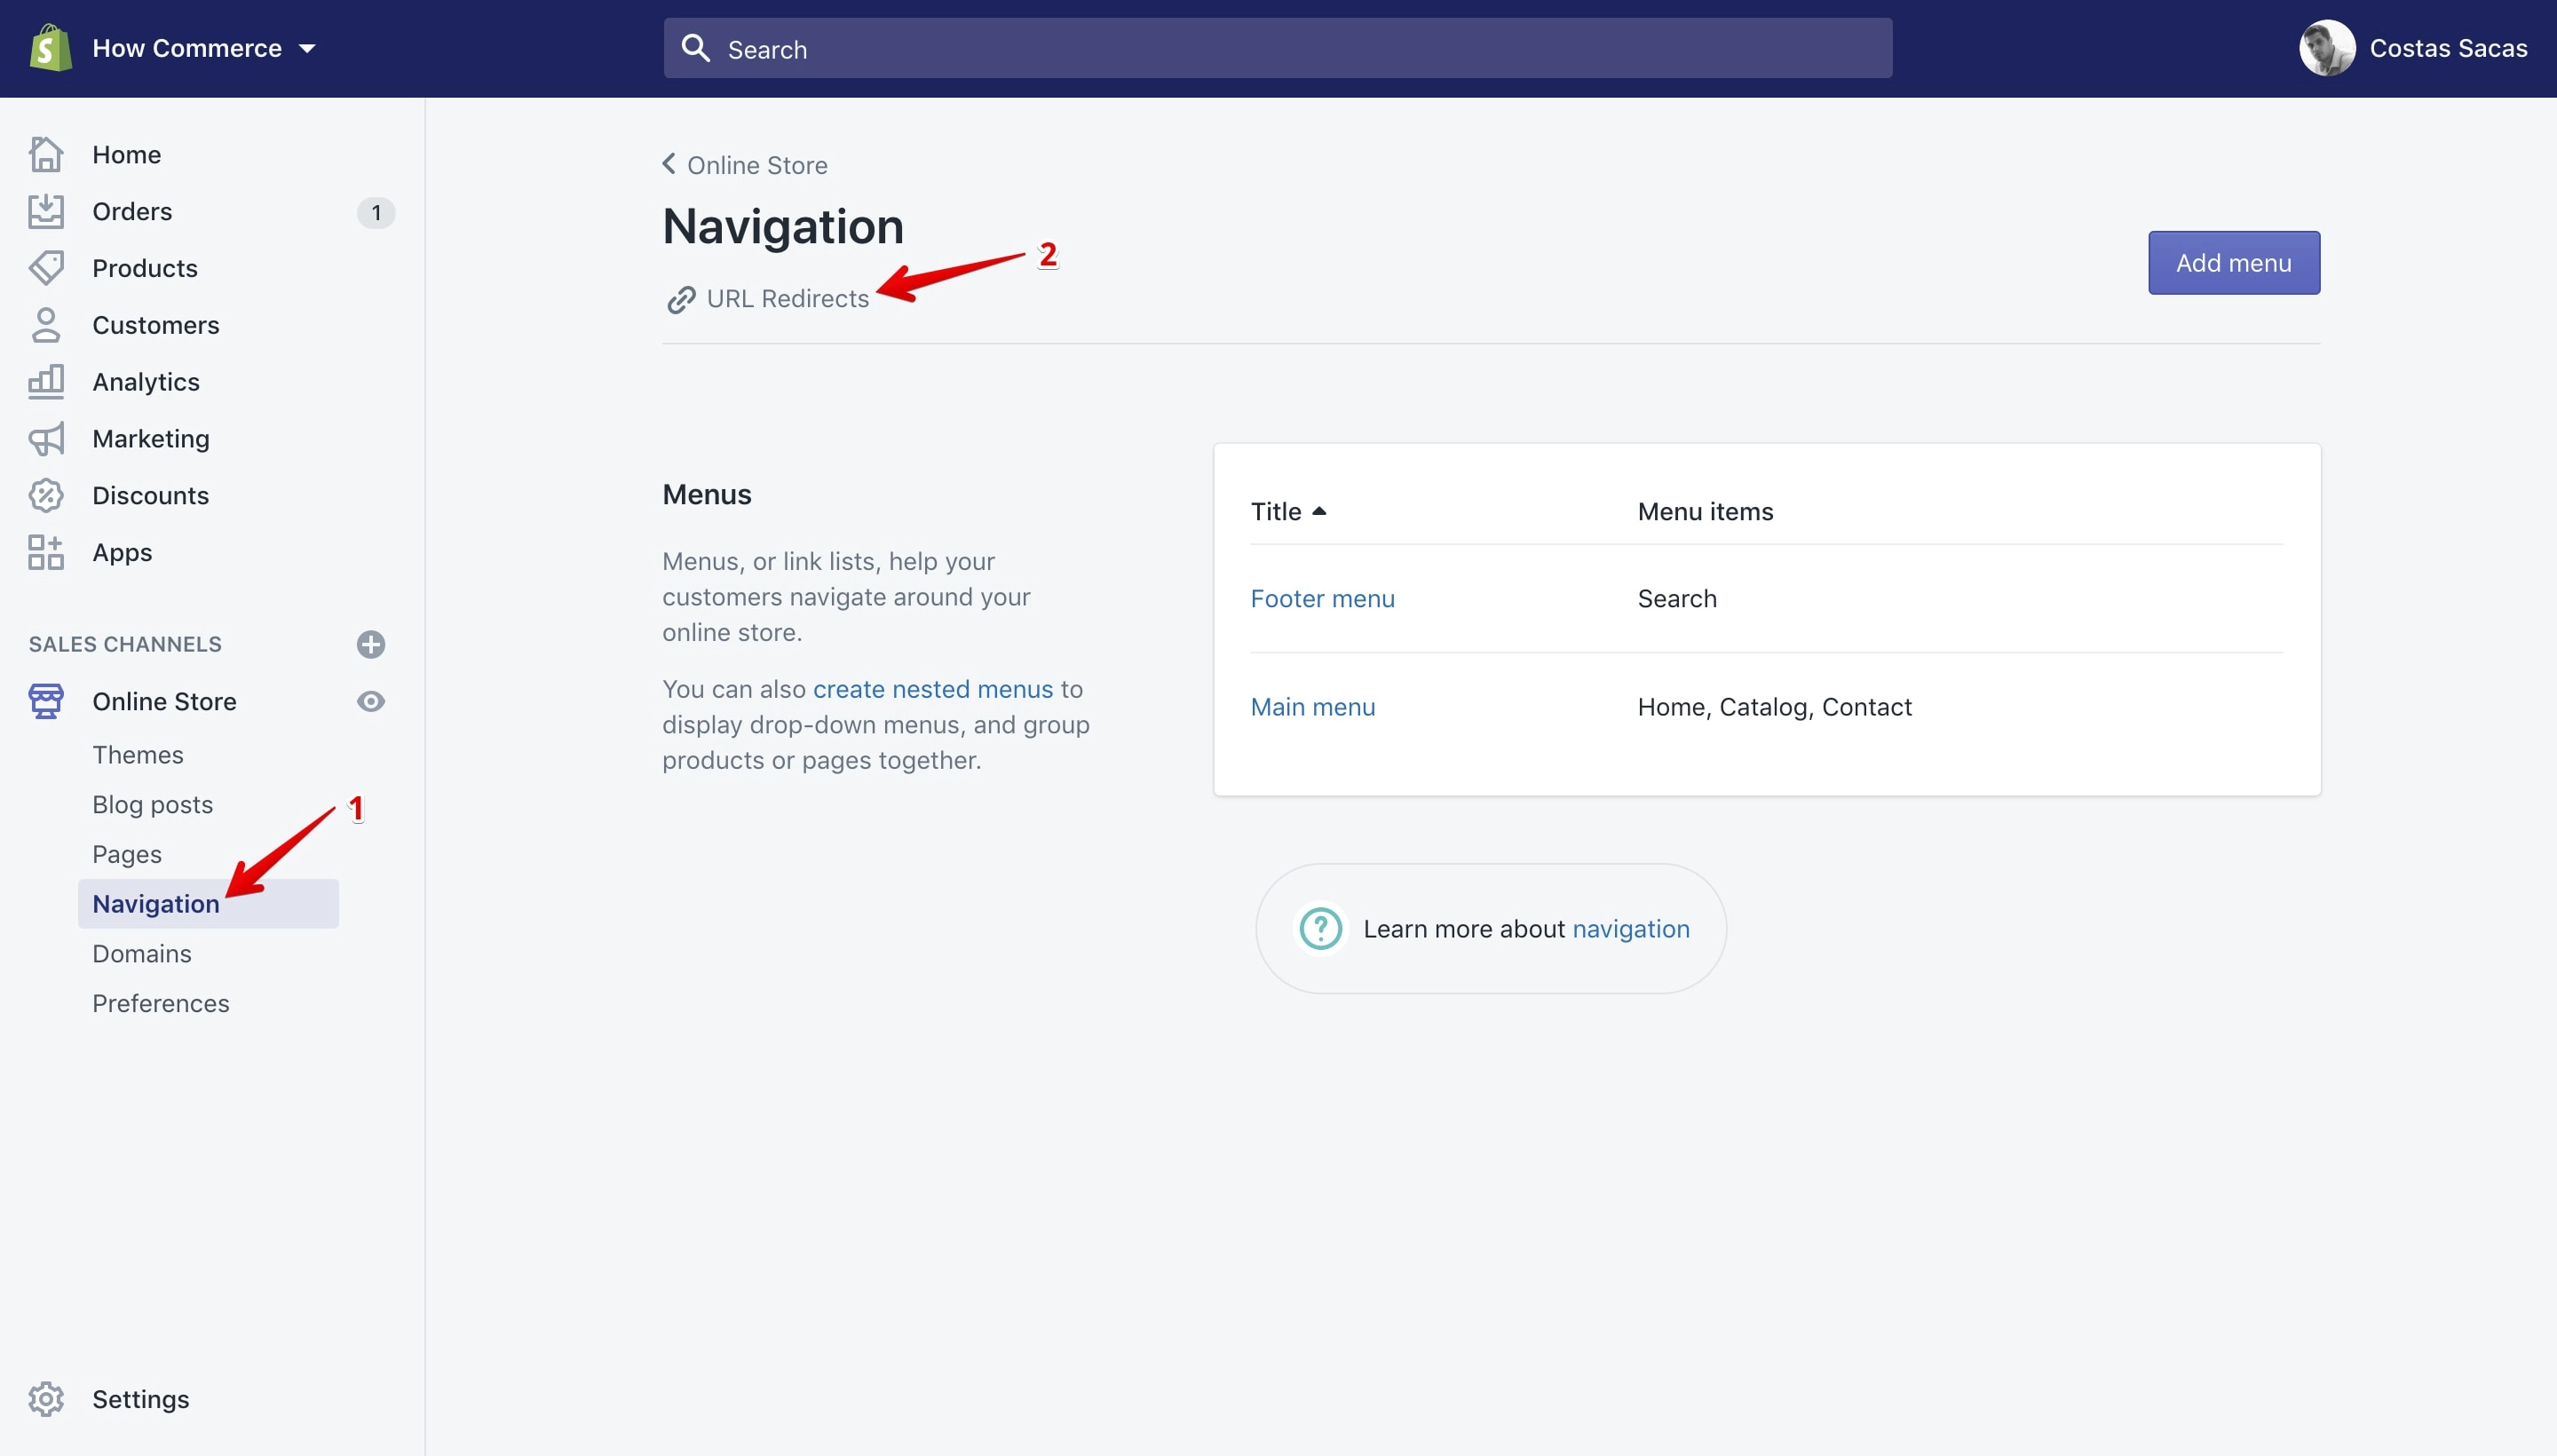The height and width of the screenshot is (1456, 2557).
Task: Open the Marketing section
Action: (x=151, y=439)
